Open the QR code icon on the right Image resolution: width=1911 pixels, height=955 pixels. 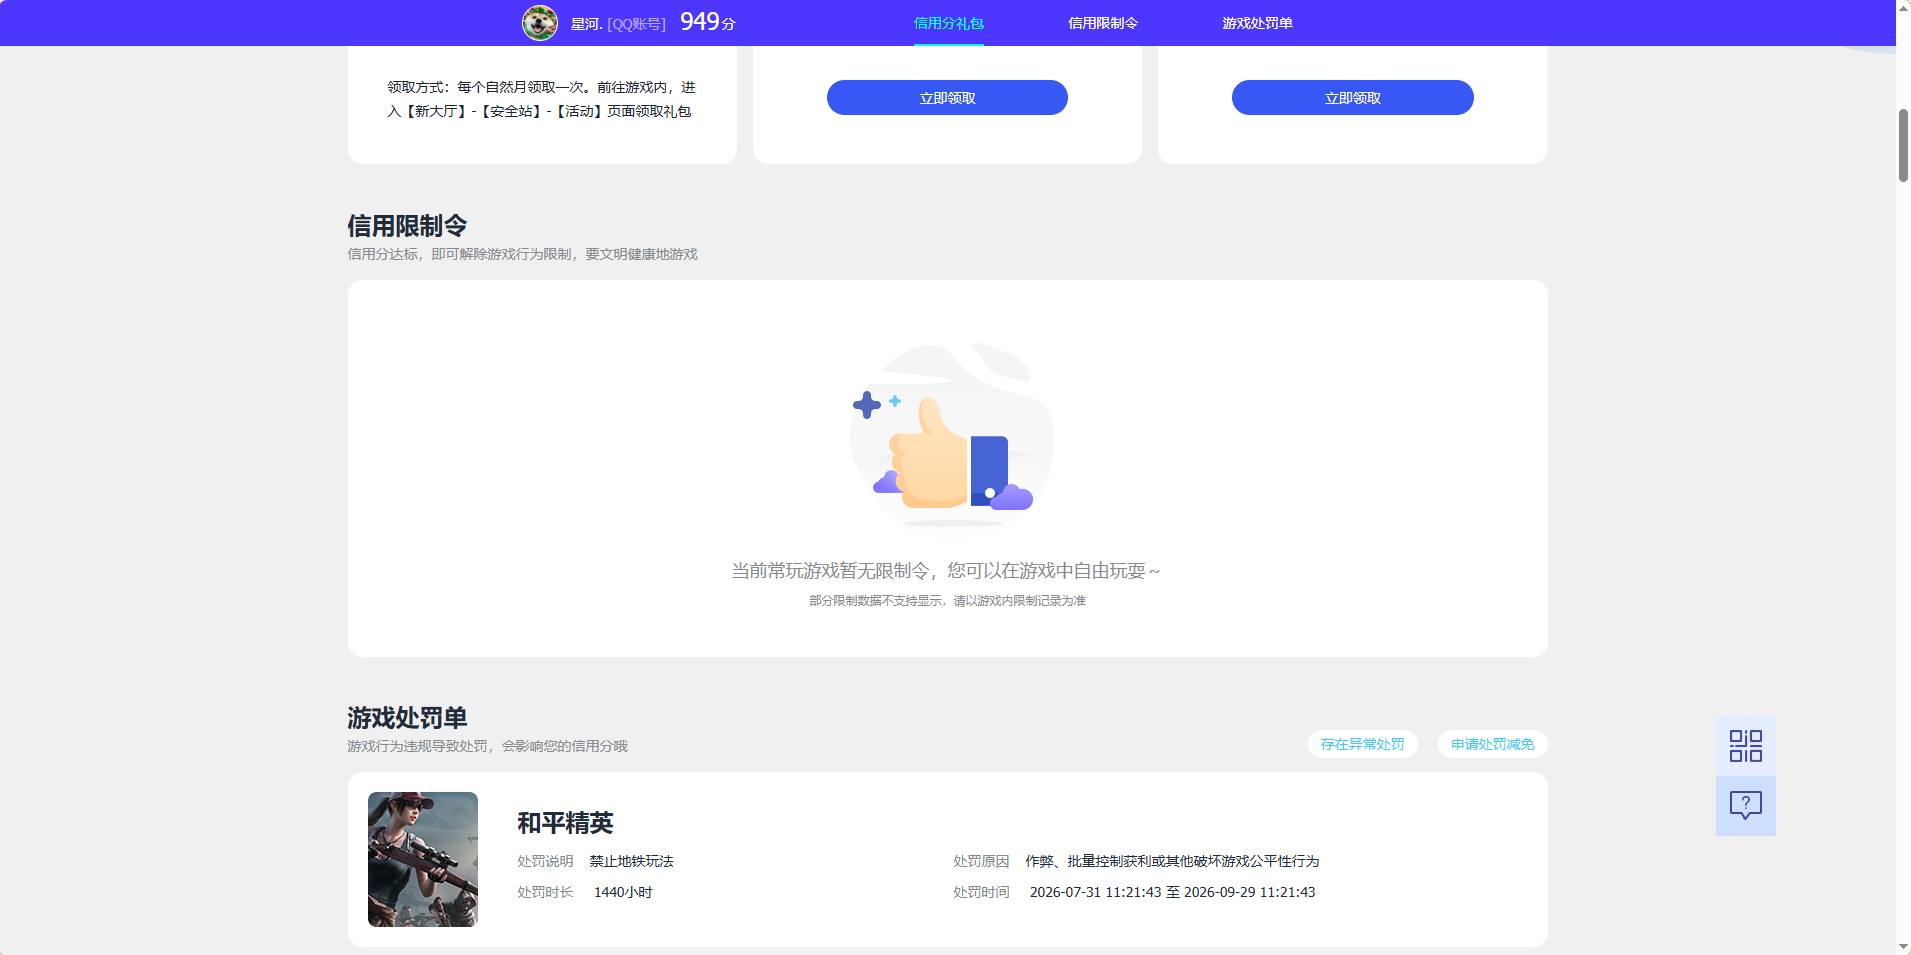click(x=1745, y=746)
